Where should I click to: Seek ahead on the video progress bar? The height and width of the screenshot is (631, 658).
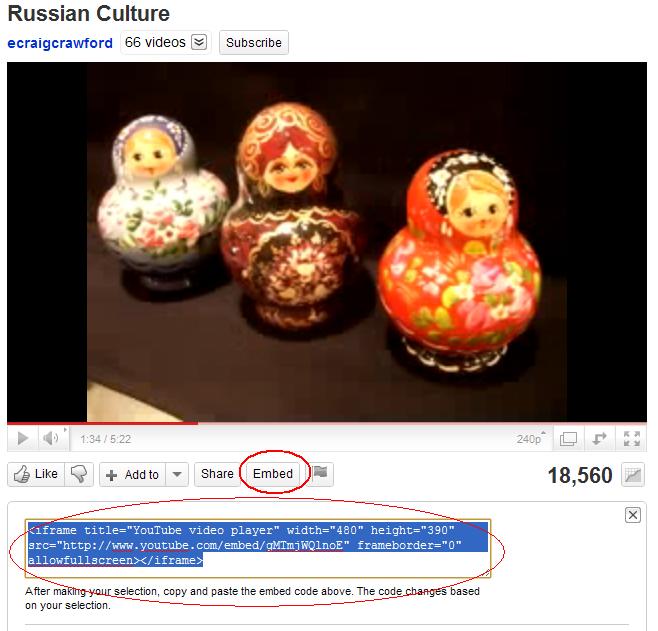pos(420,423)
